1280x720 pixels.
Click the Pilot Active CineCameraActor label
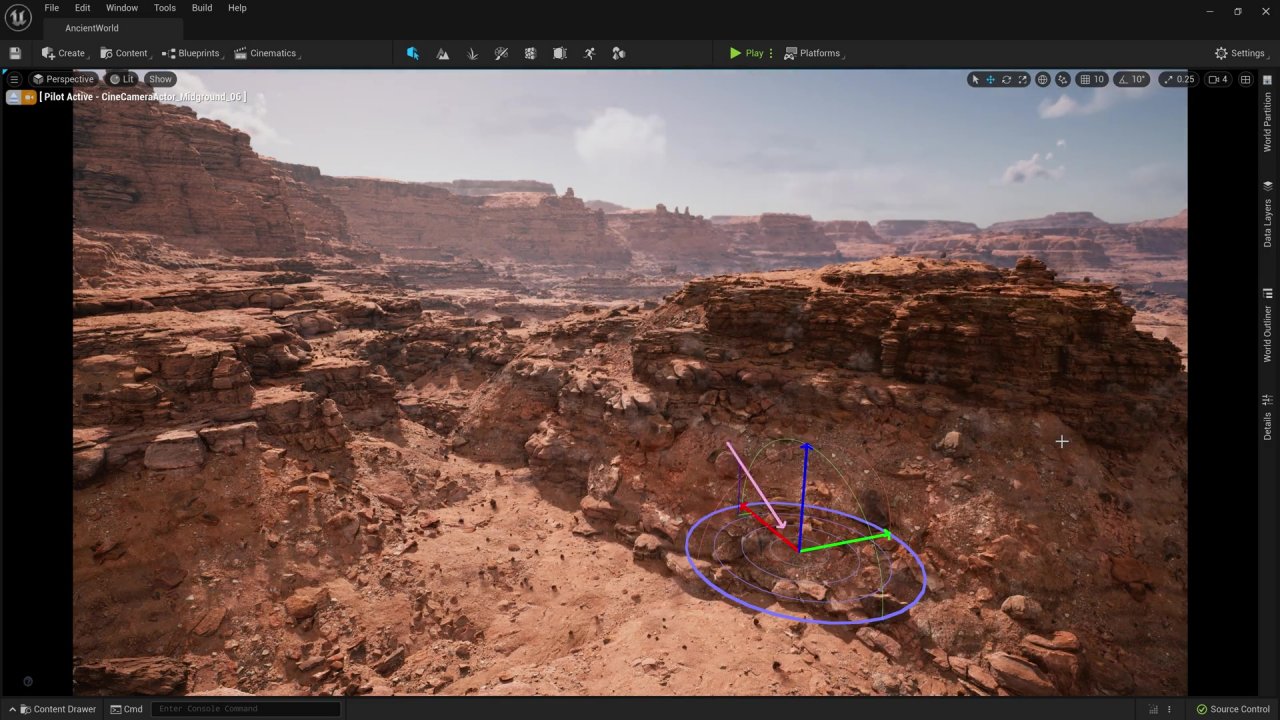click(x=142, y=97)
